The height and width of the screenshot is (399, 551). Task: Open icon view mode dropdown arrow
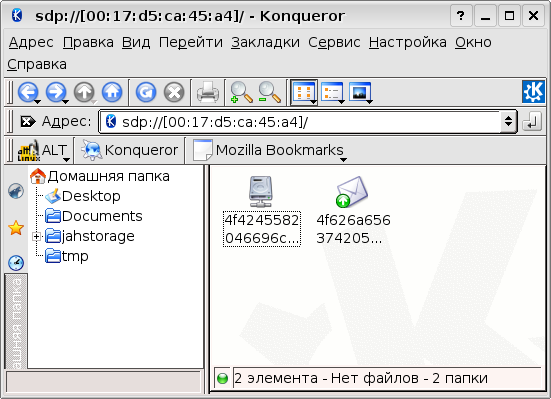[x=313, y=102]
